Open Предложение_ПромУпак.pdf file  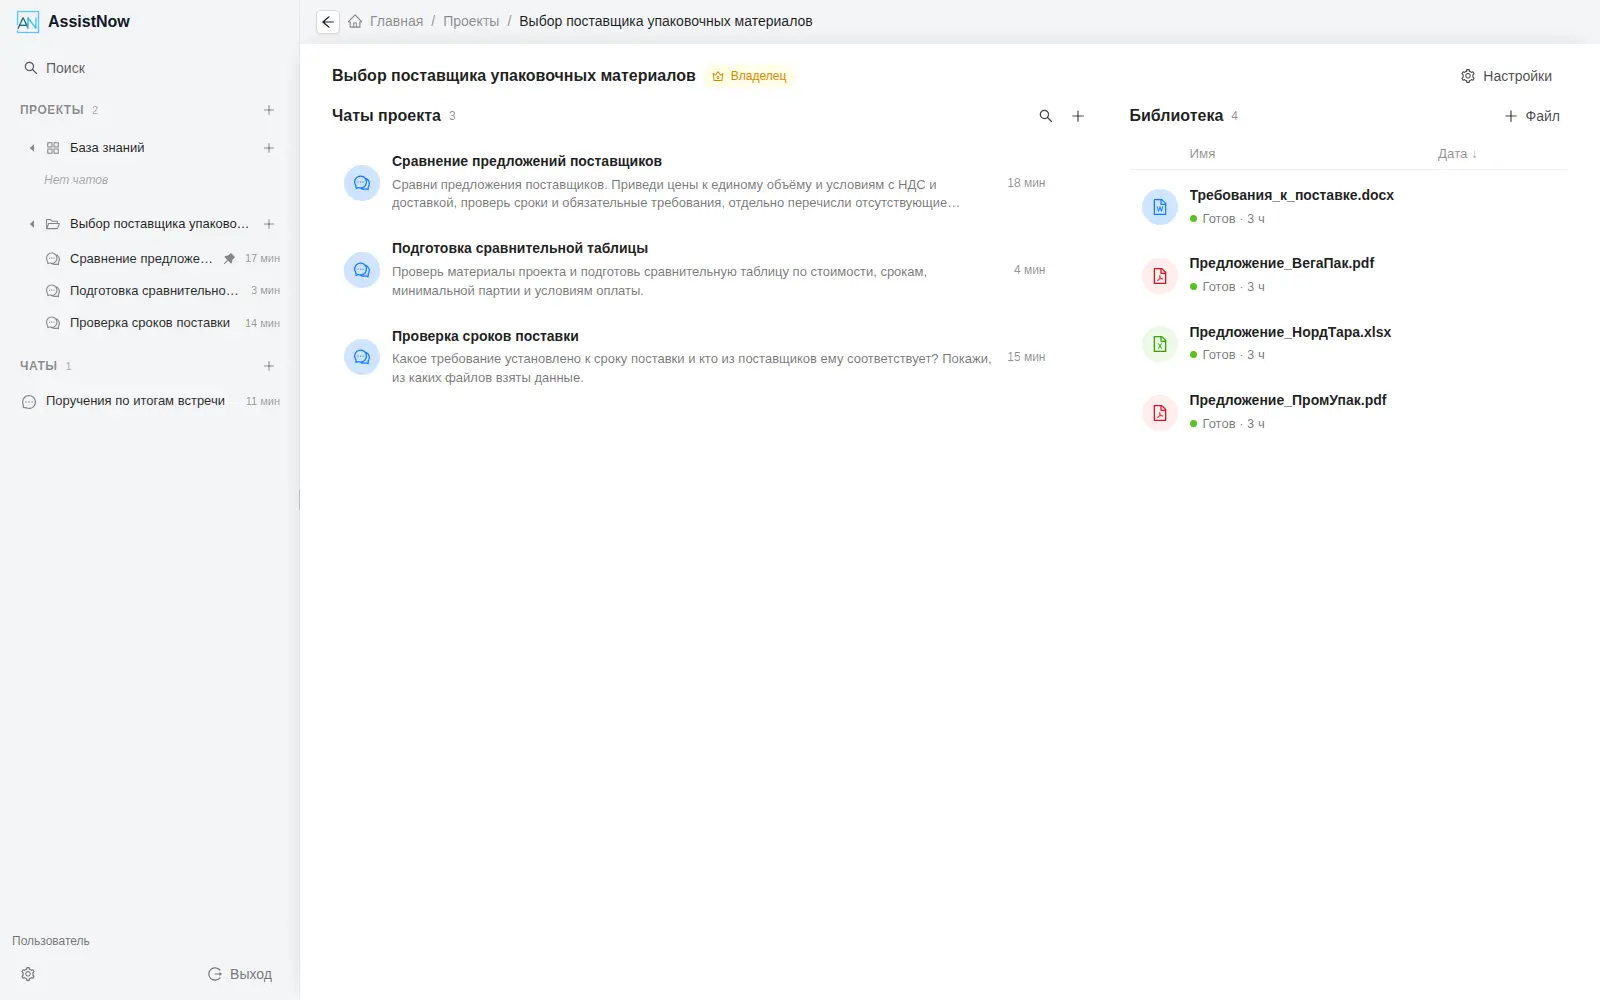click(x=1348, y=412)
